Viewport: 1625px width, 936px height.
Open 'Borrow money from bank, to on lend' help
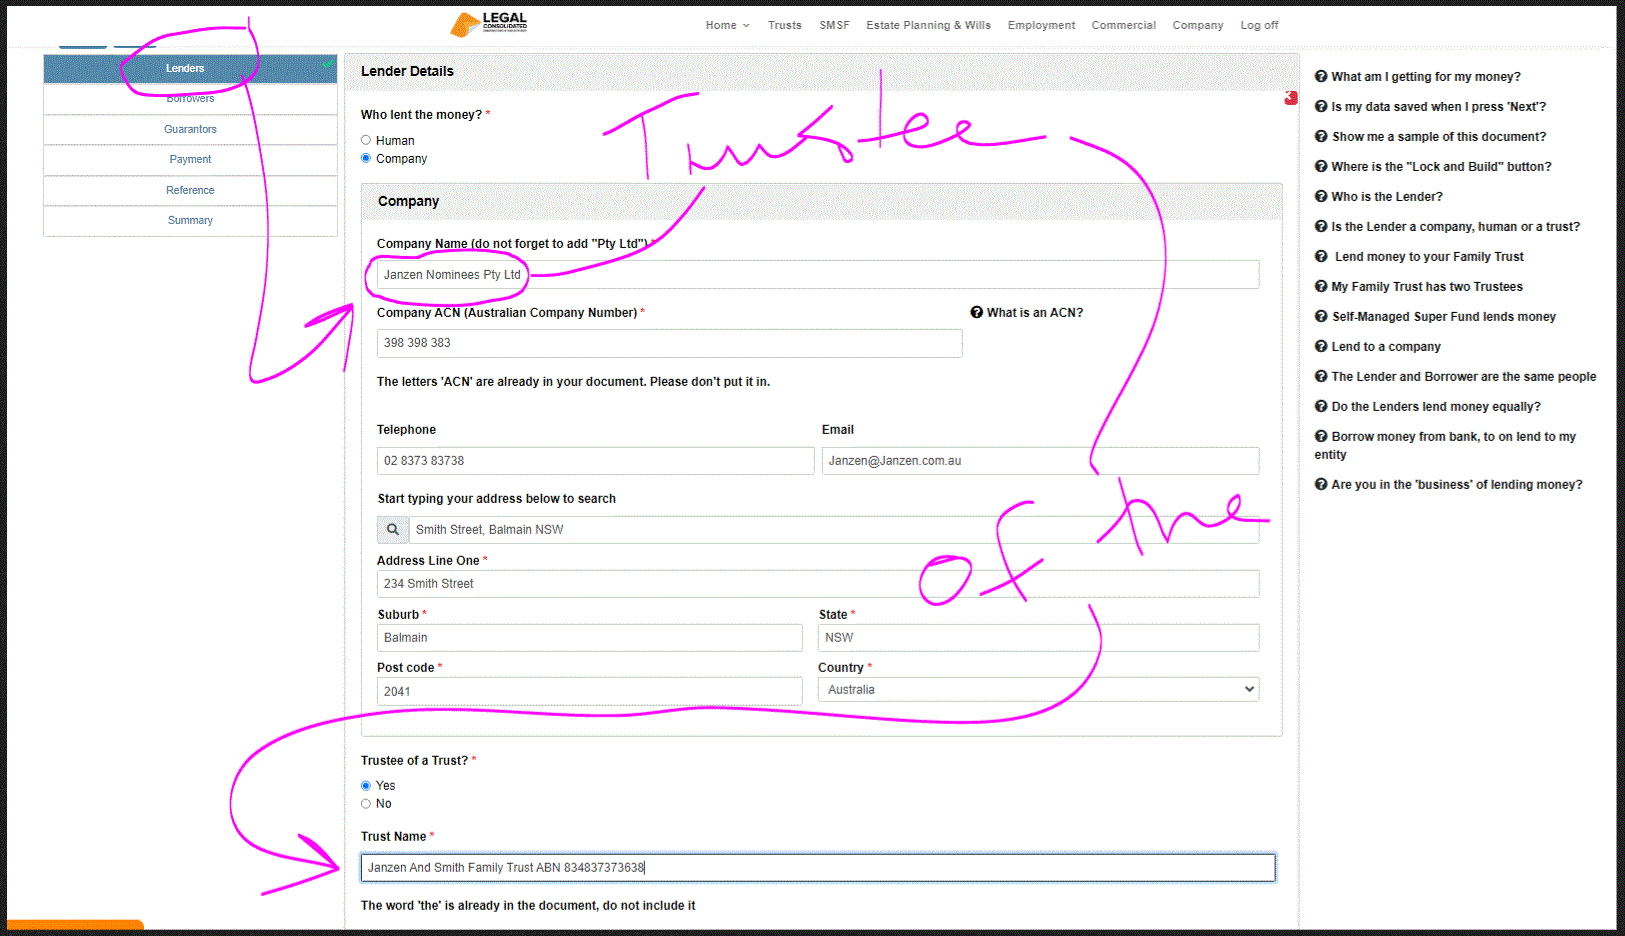tap(1445, 446)
